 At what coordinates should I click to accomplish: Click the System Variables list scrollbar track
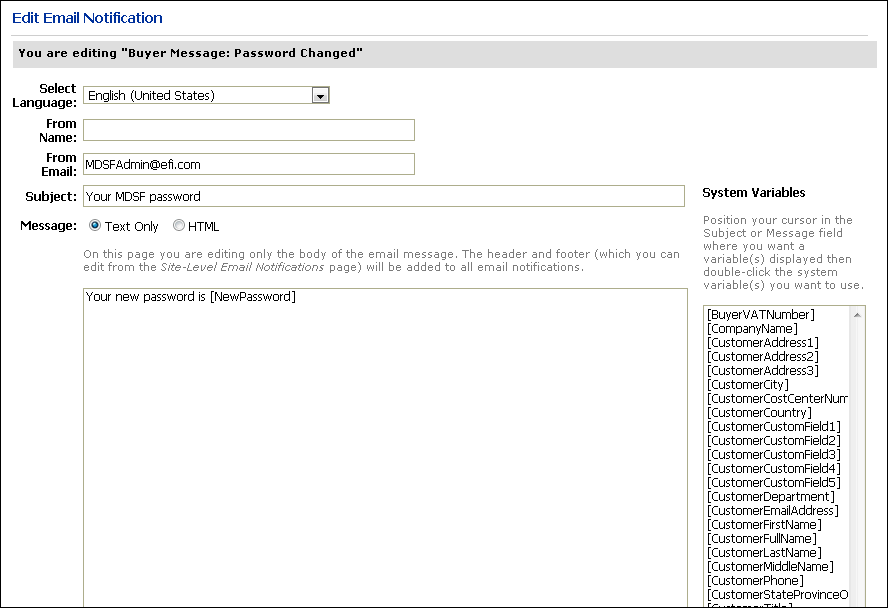tap(857, 460)
